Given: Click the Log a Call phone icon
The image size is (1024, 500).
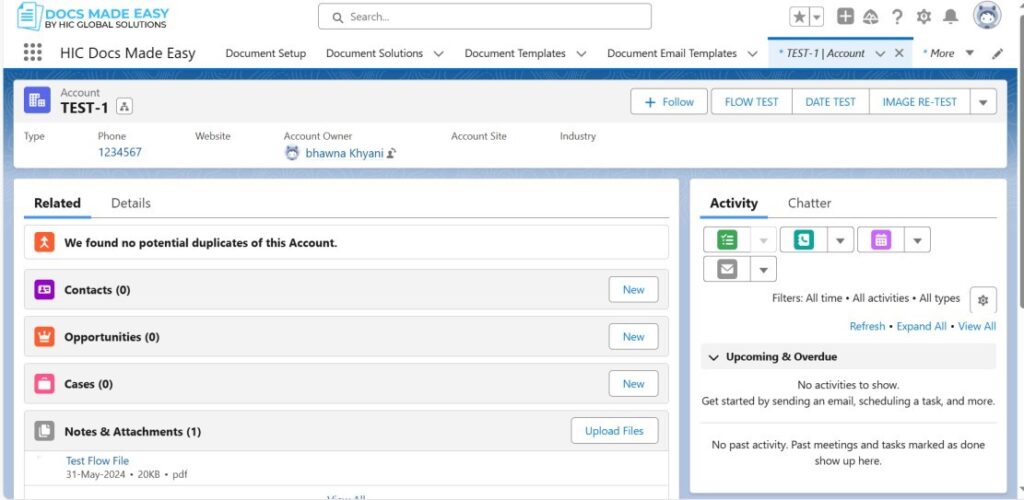Looking at the screenshot, I should (x=803, y=240).
